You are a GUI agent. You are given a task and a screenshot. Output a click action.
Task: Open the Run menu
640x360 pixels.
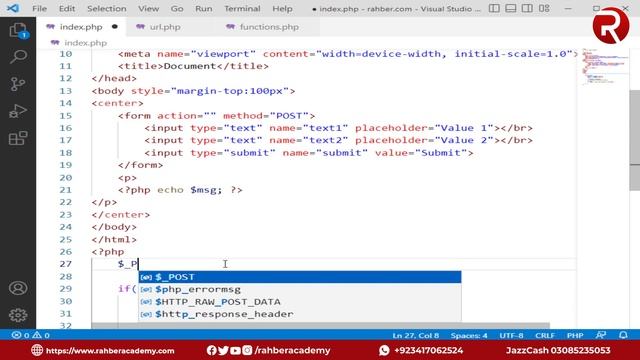pyautogui.click(x=203, y=9)
